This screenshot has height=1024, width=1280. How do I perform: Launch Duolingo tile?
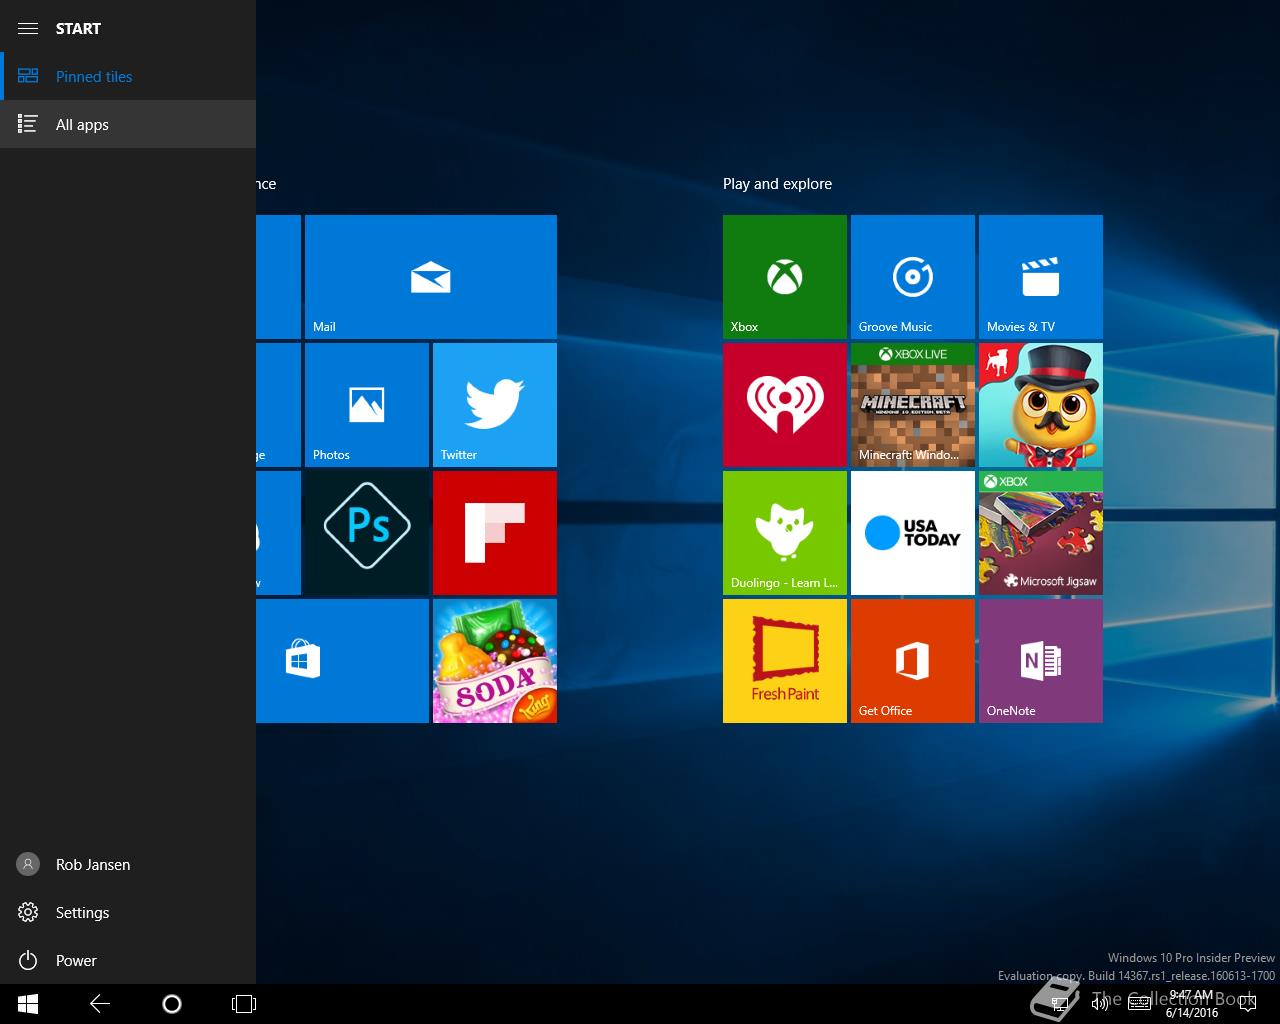785,533
